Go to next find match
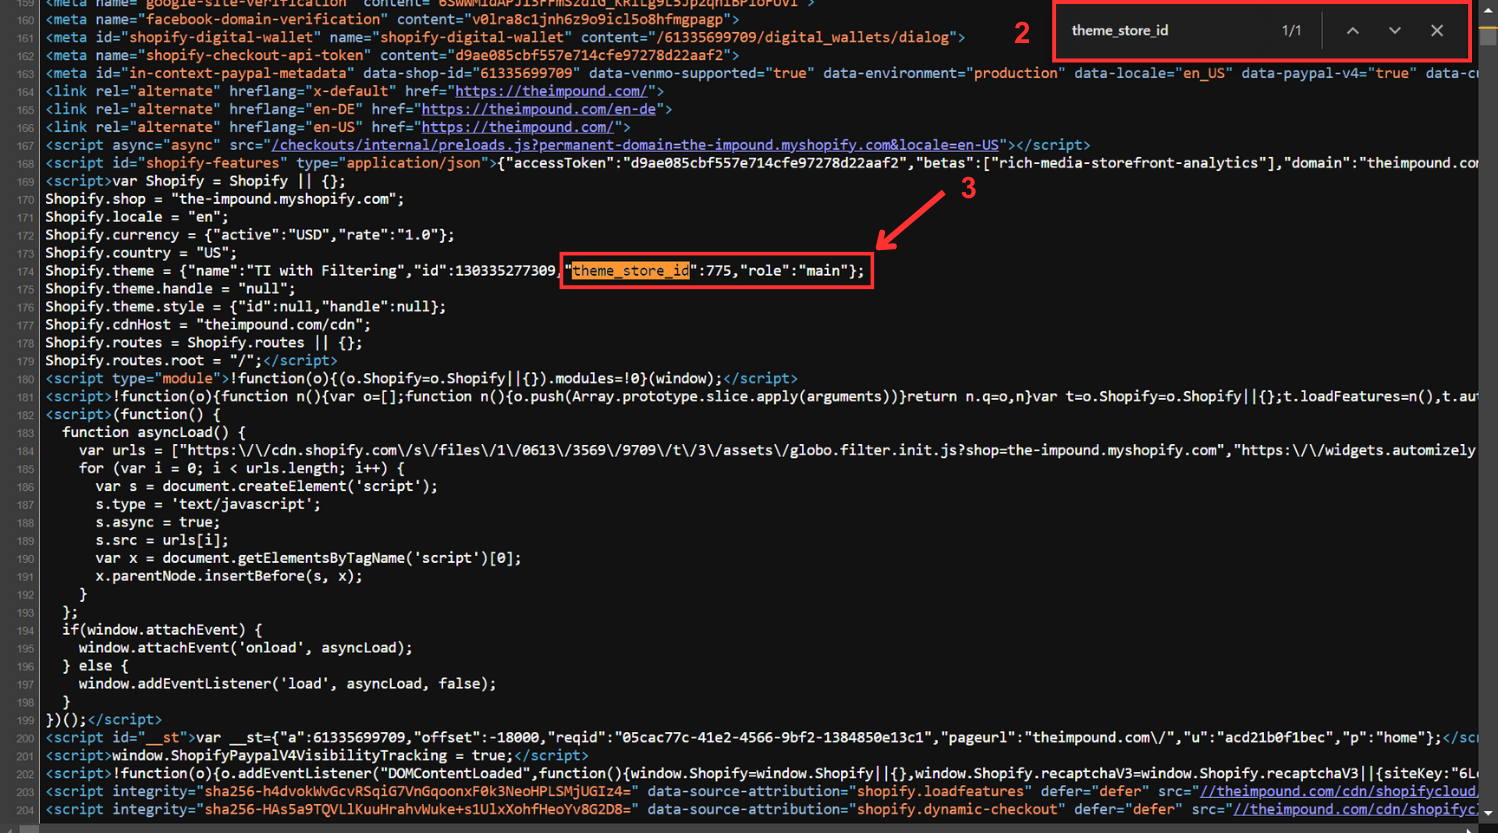The image size is (1498, 833). (x=1394, y=31)
